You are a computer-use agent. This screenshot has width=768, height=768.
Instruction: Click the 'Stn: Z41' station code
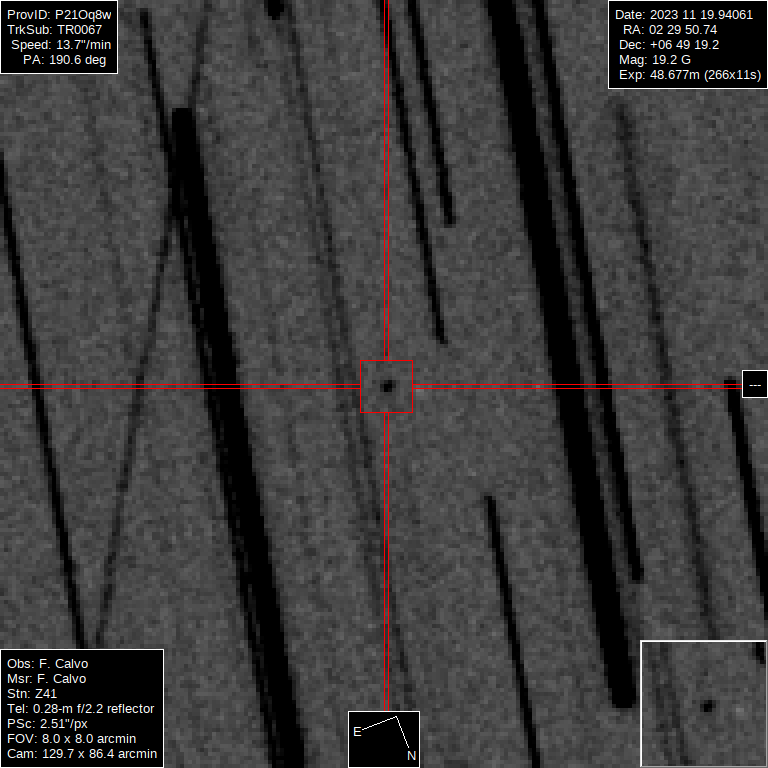(x=32, y=694)
